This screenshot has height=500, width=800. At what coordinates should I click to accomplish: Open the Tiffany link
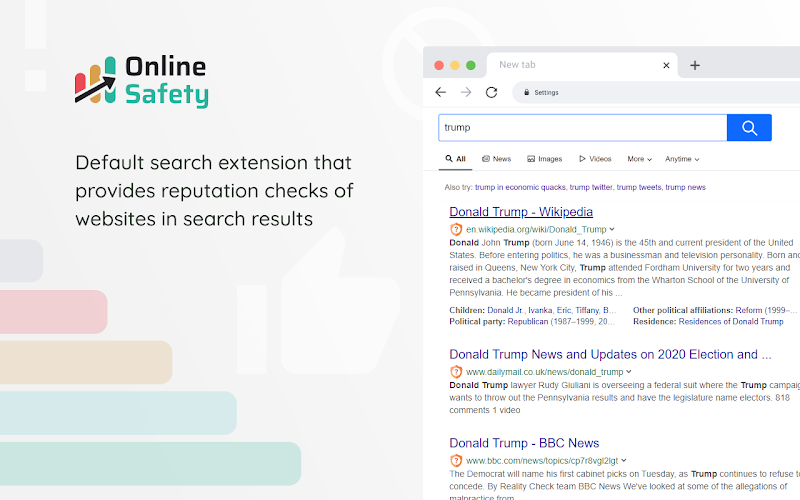pos(587,310)
